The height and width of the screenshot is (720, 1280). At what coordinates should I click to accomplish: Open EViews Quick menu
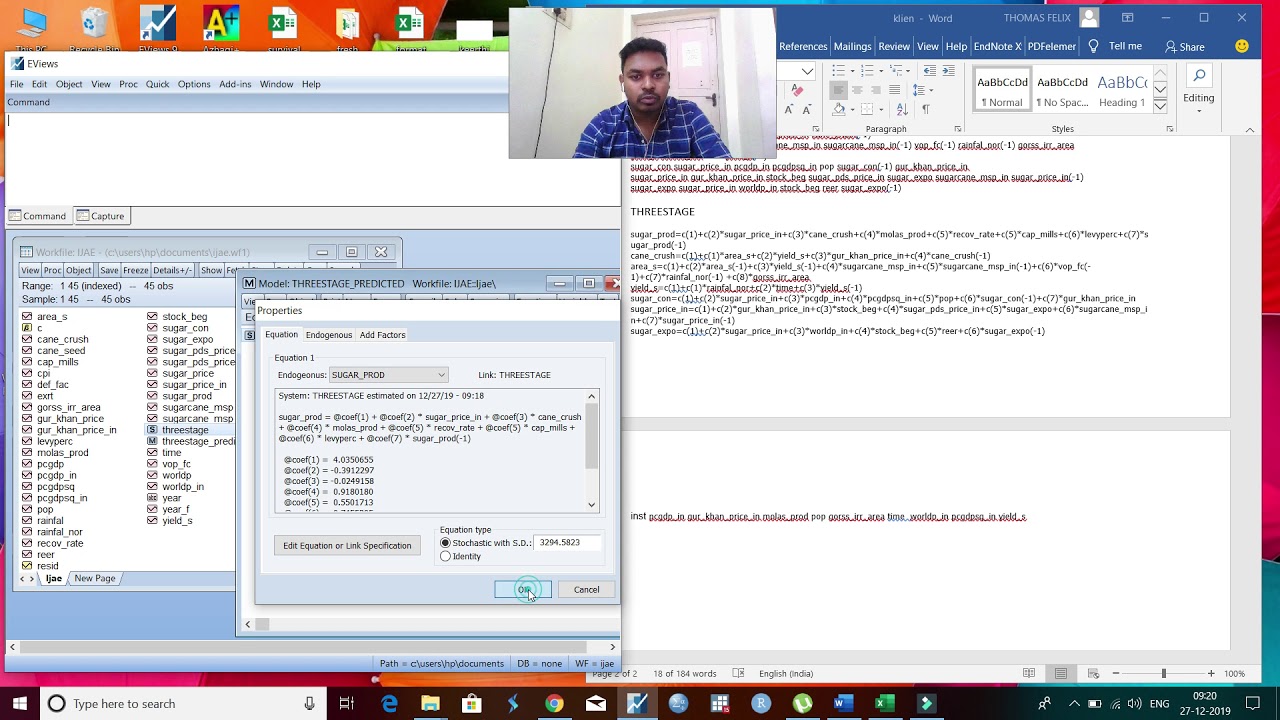click(x=157, y=84)
